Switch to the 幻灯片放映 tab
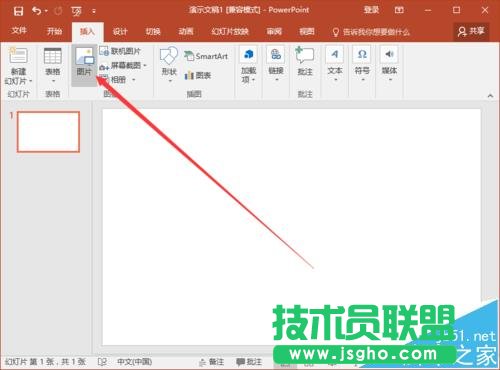 [230, 32]
